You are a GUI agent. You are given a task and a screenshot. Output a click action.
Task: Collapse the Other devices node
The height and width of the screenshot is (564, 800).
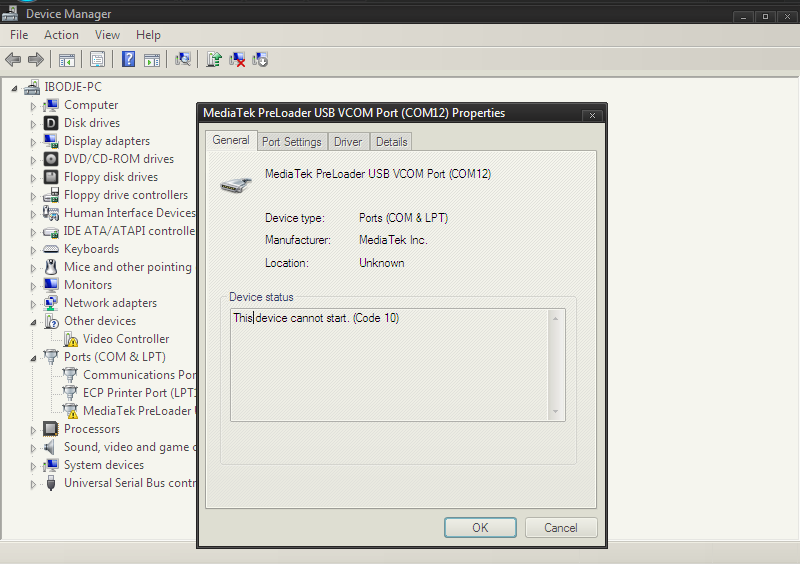33,322
